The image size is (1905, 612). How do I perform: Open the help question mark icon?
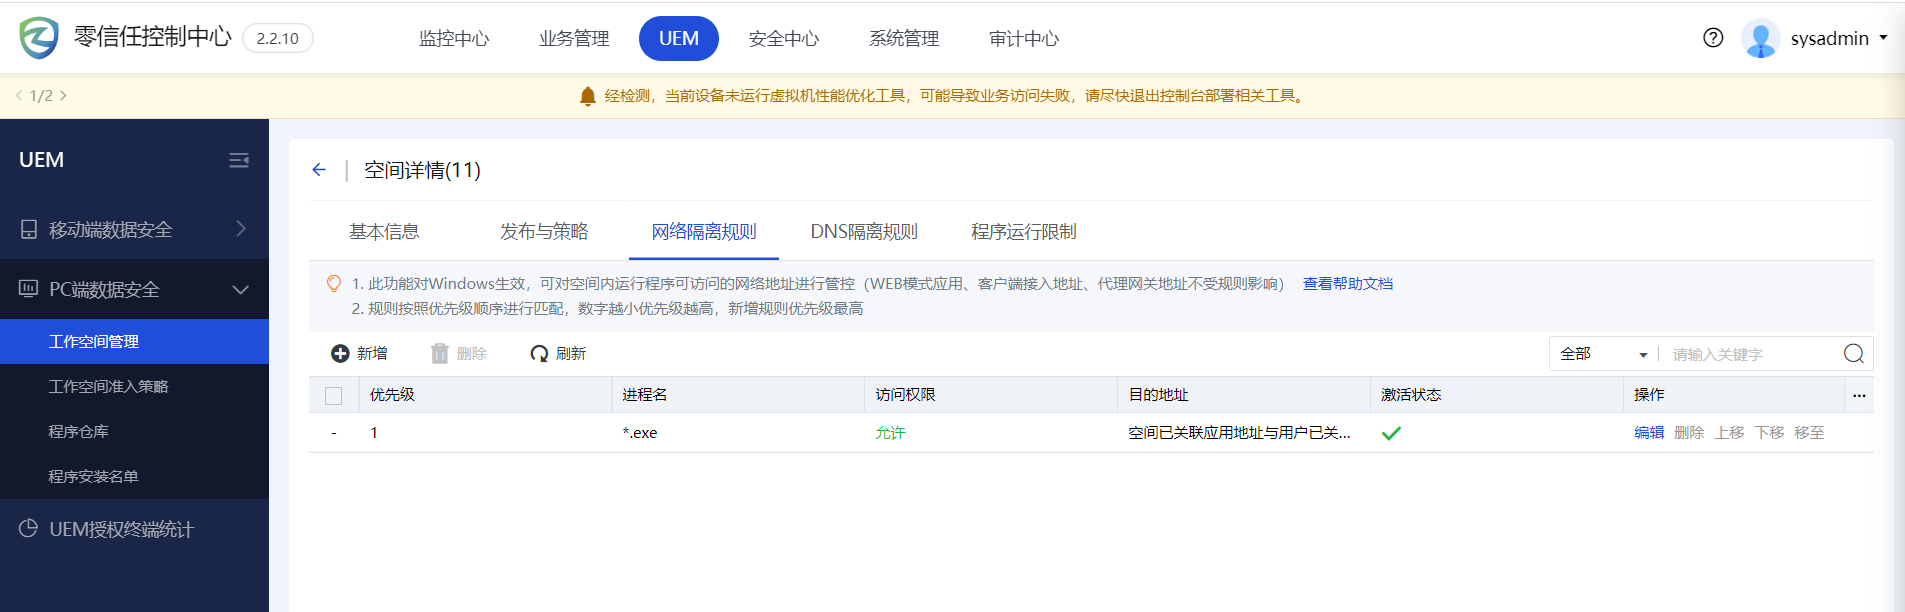coord(1713,38)
